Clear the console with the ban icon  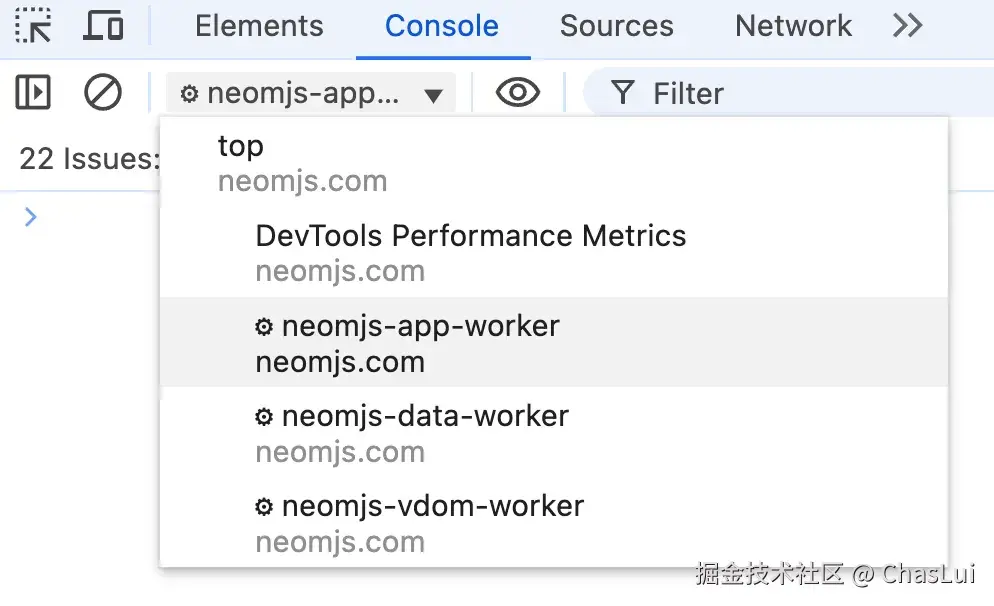coord(102,93)
